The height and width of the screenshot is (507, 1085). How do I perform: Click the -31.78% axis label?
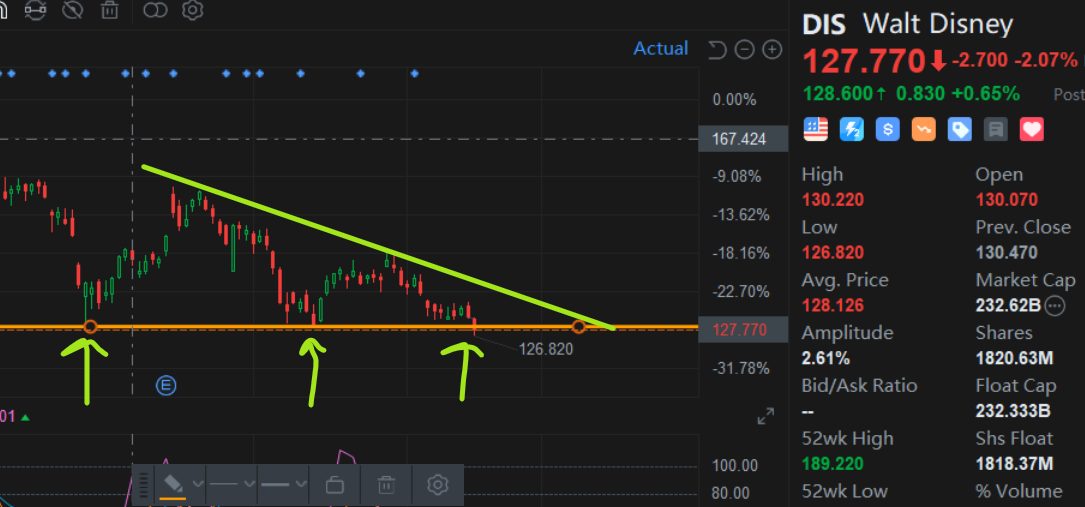tap(740, 367)
